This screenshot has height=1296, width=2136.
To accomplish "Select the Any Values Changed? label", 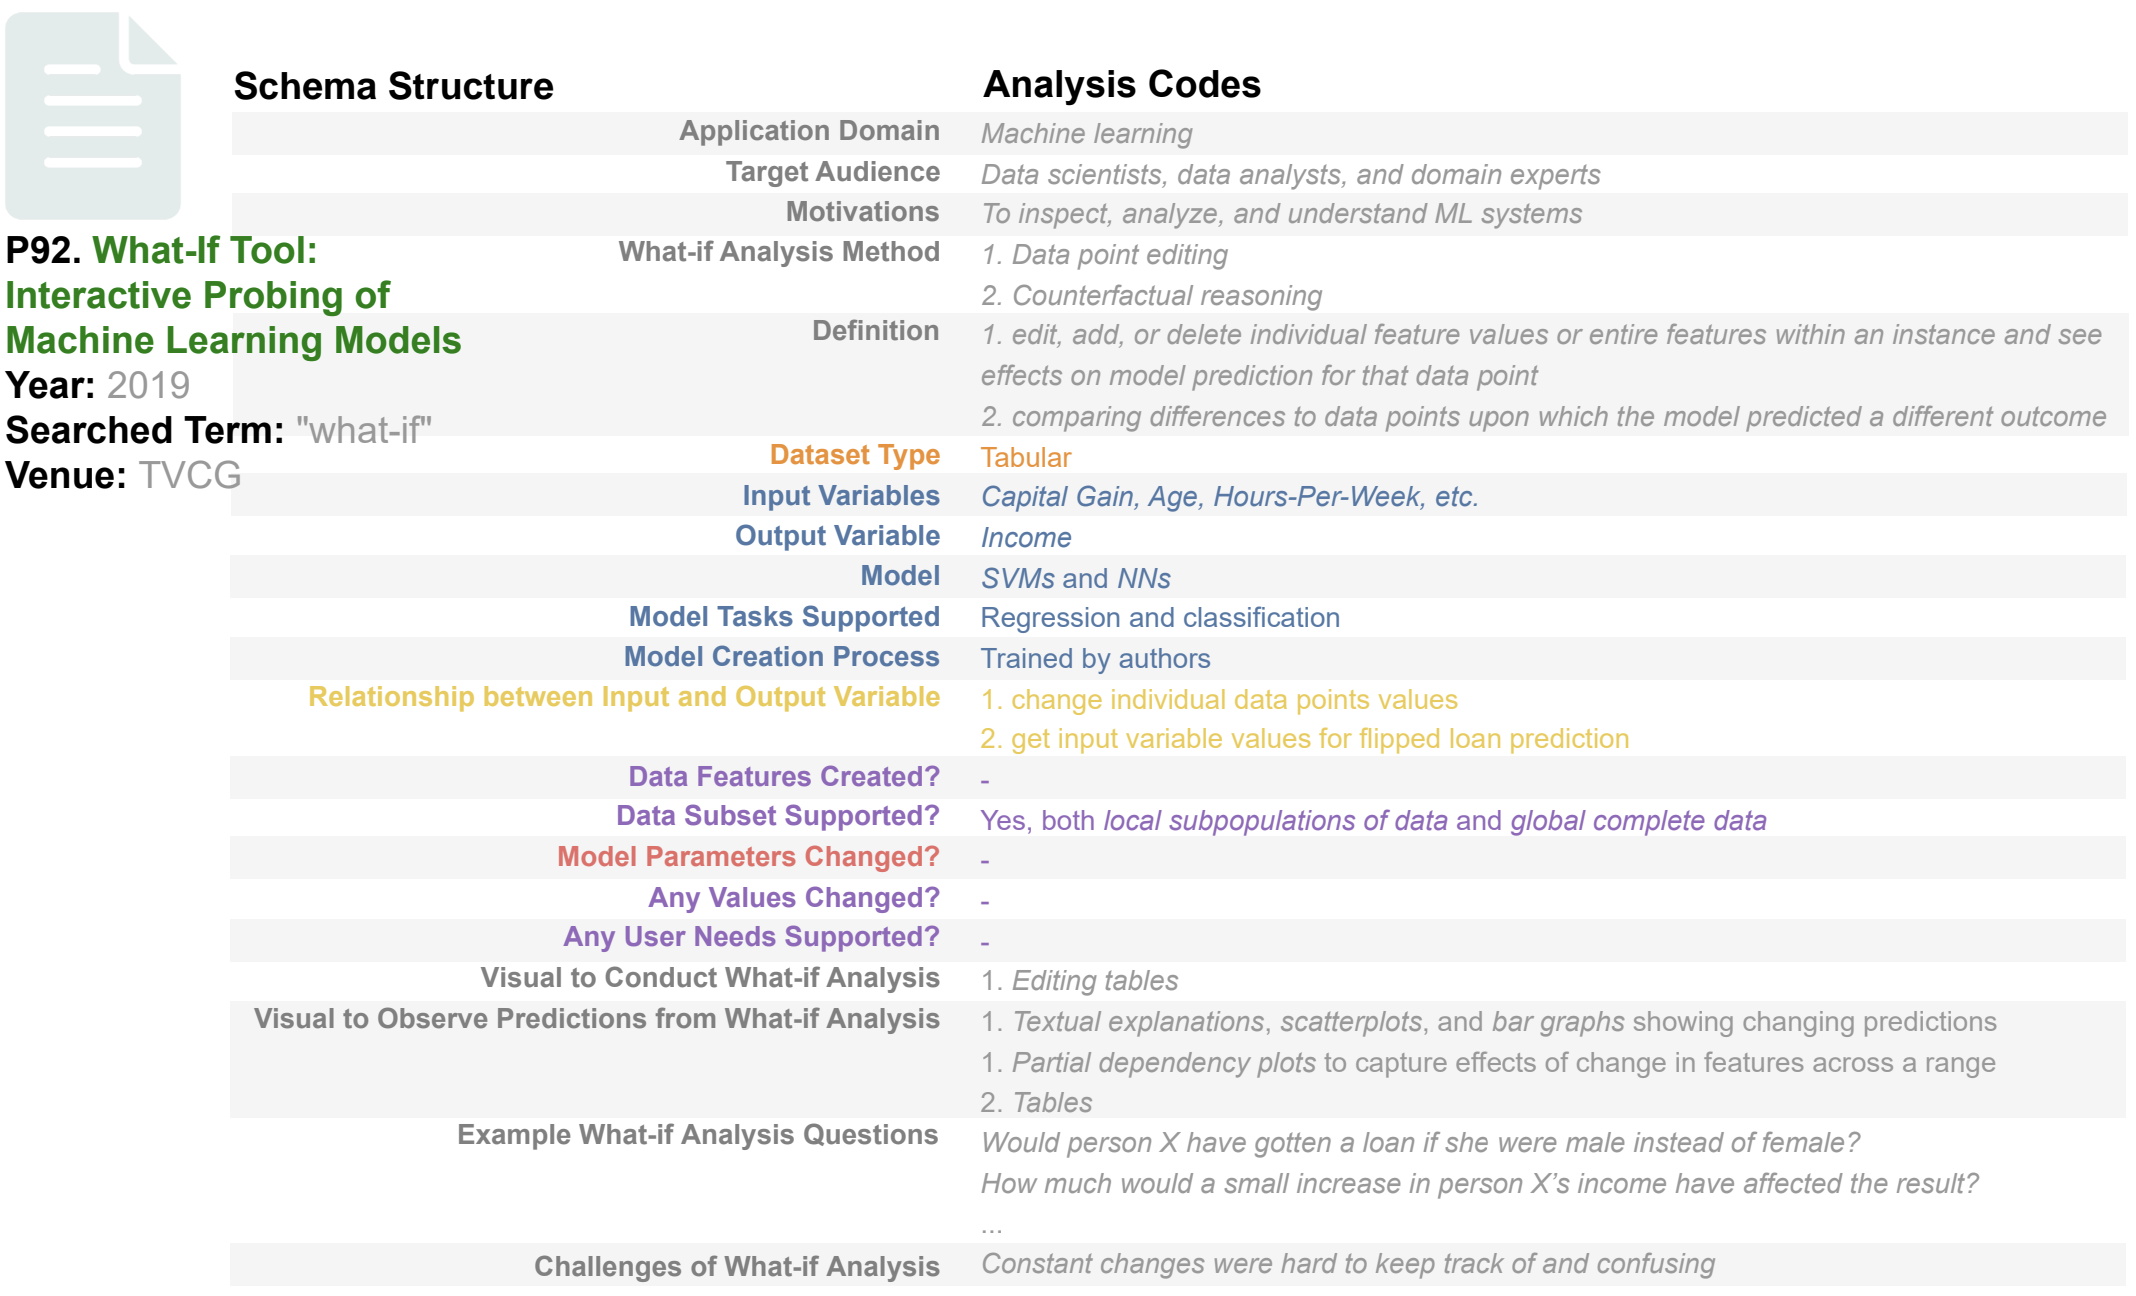I will tap(793, 898).
